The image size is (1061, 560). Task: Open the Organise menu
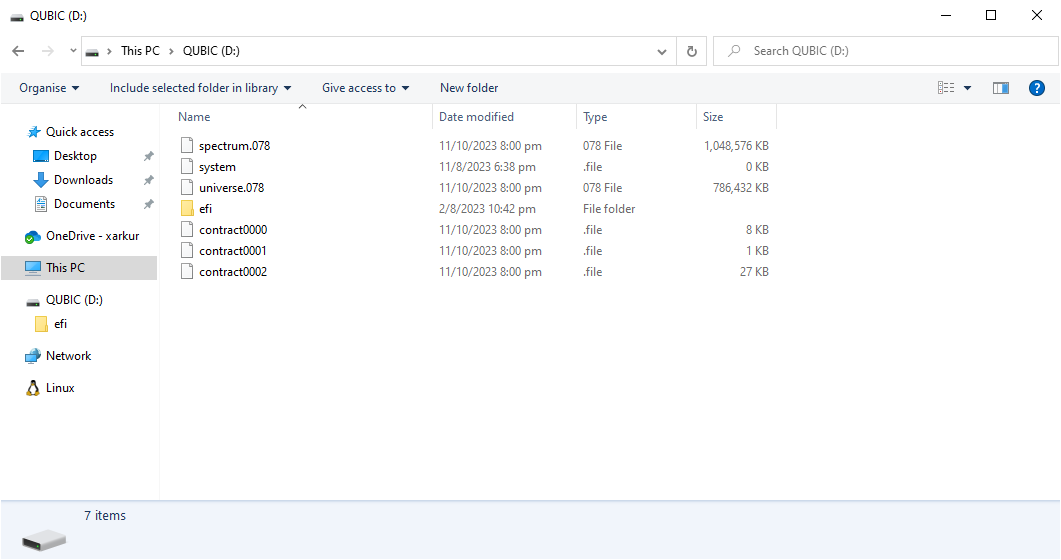(49, 88)
